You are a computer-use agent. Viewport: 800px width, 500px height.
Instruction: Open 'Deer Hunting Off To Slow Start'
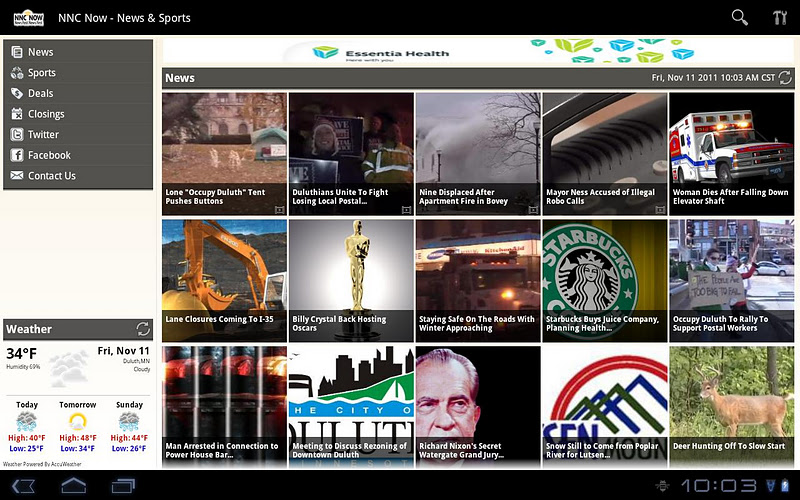[x=732, y=407]
